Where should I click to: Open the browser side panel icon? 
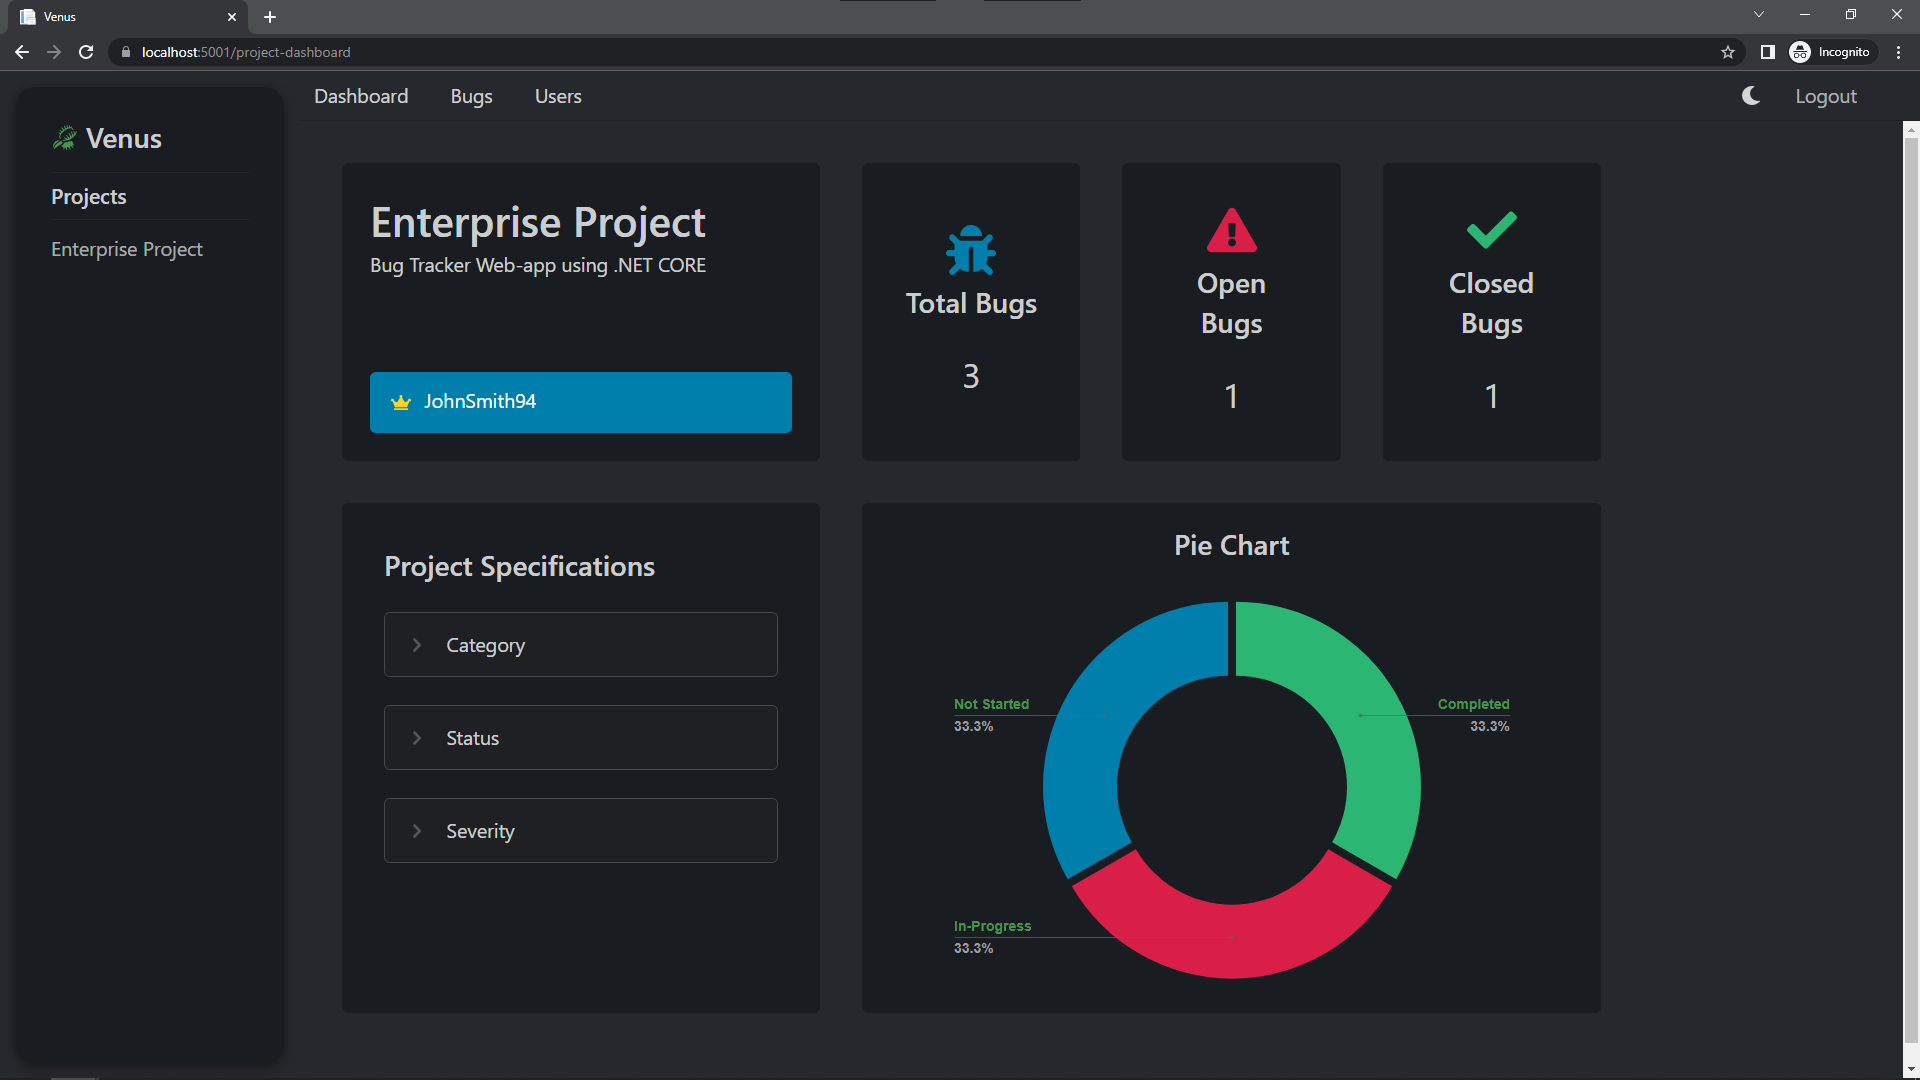point(1767,52)
